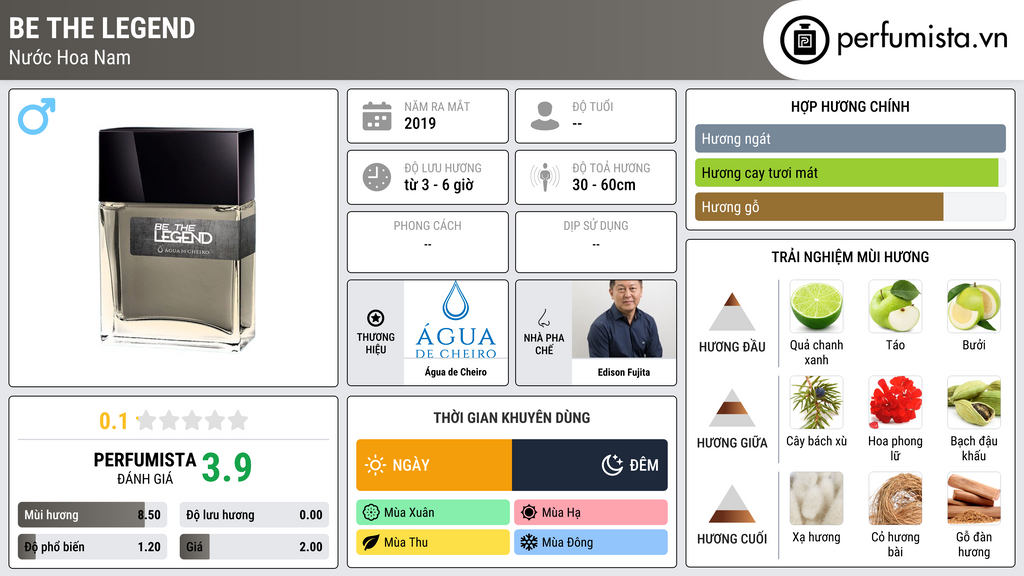Image resolution: width=1024 pixels, height=576 pixels.
Task: Click the moon icon next to Đêm
Action: pyautogui.click(x=612, y=465)
